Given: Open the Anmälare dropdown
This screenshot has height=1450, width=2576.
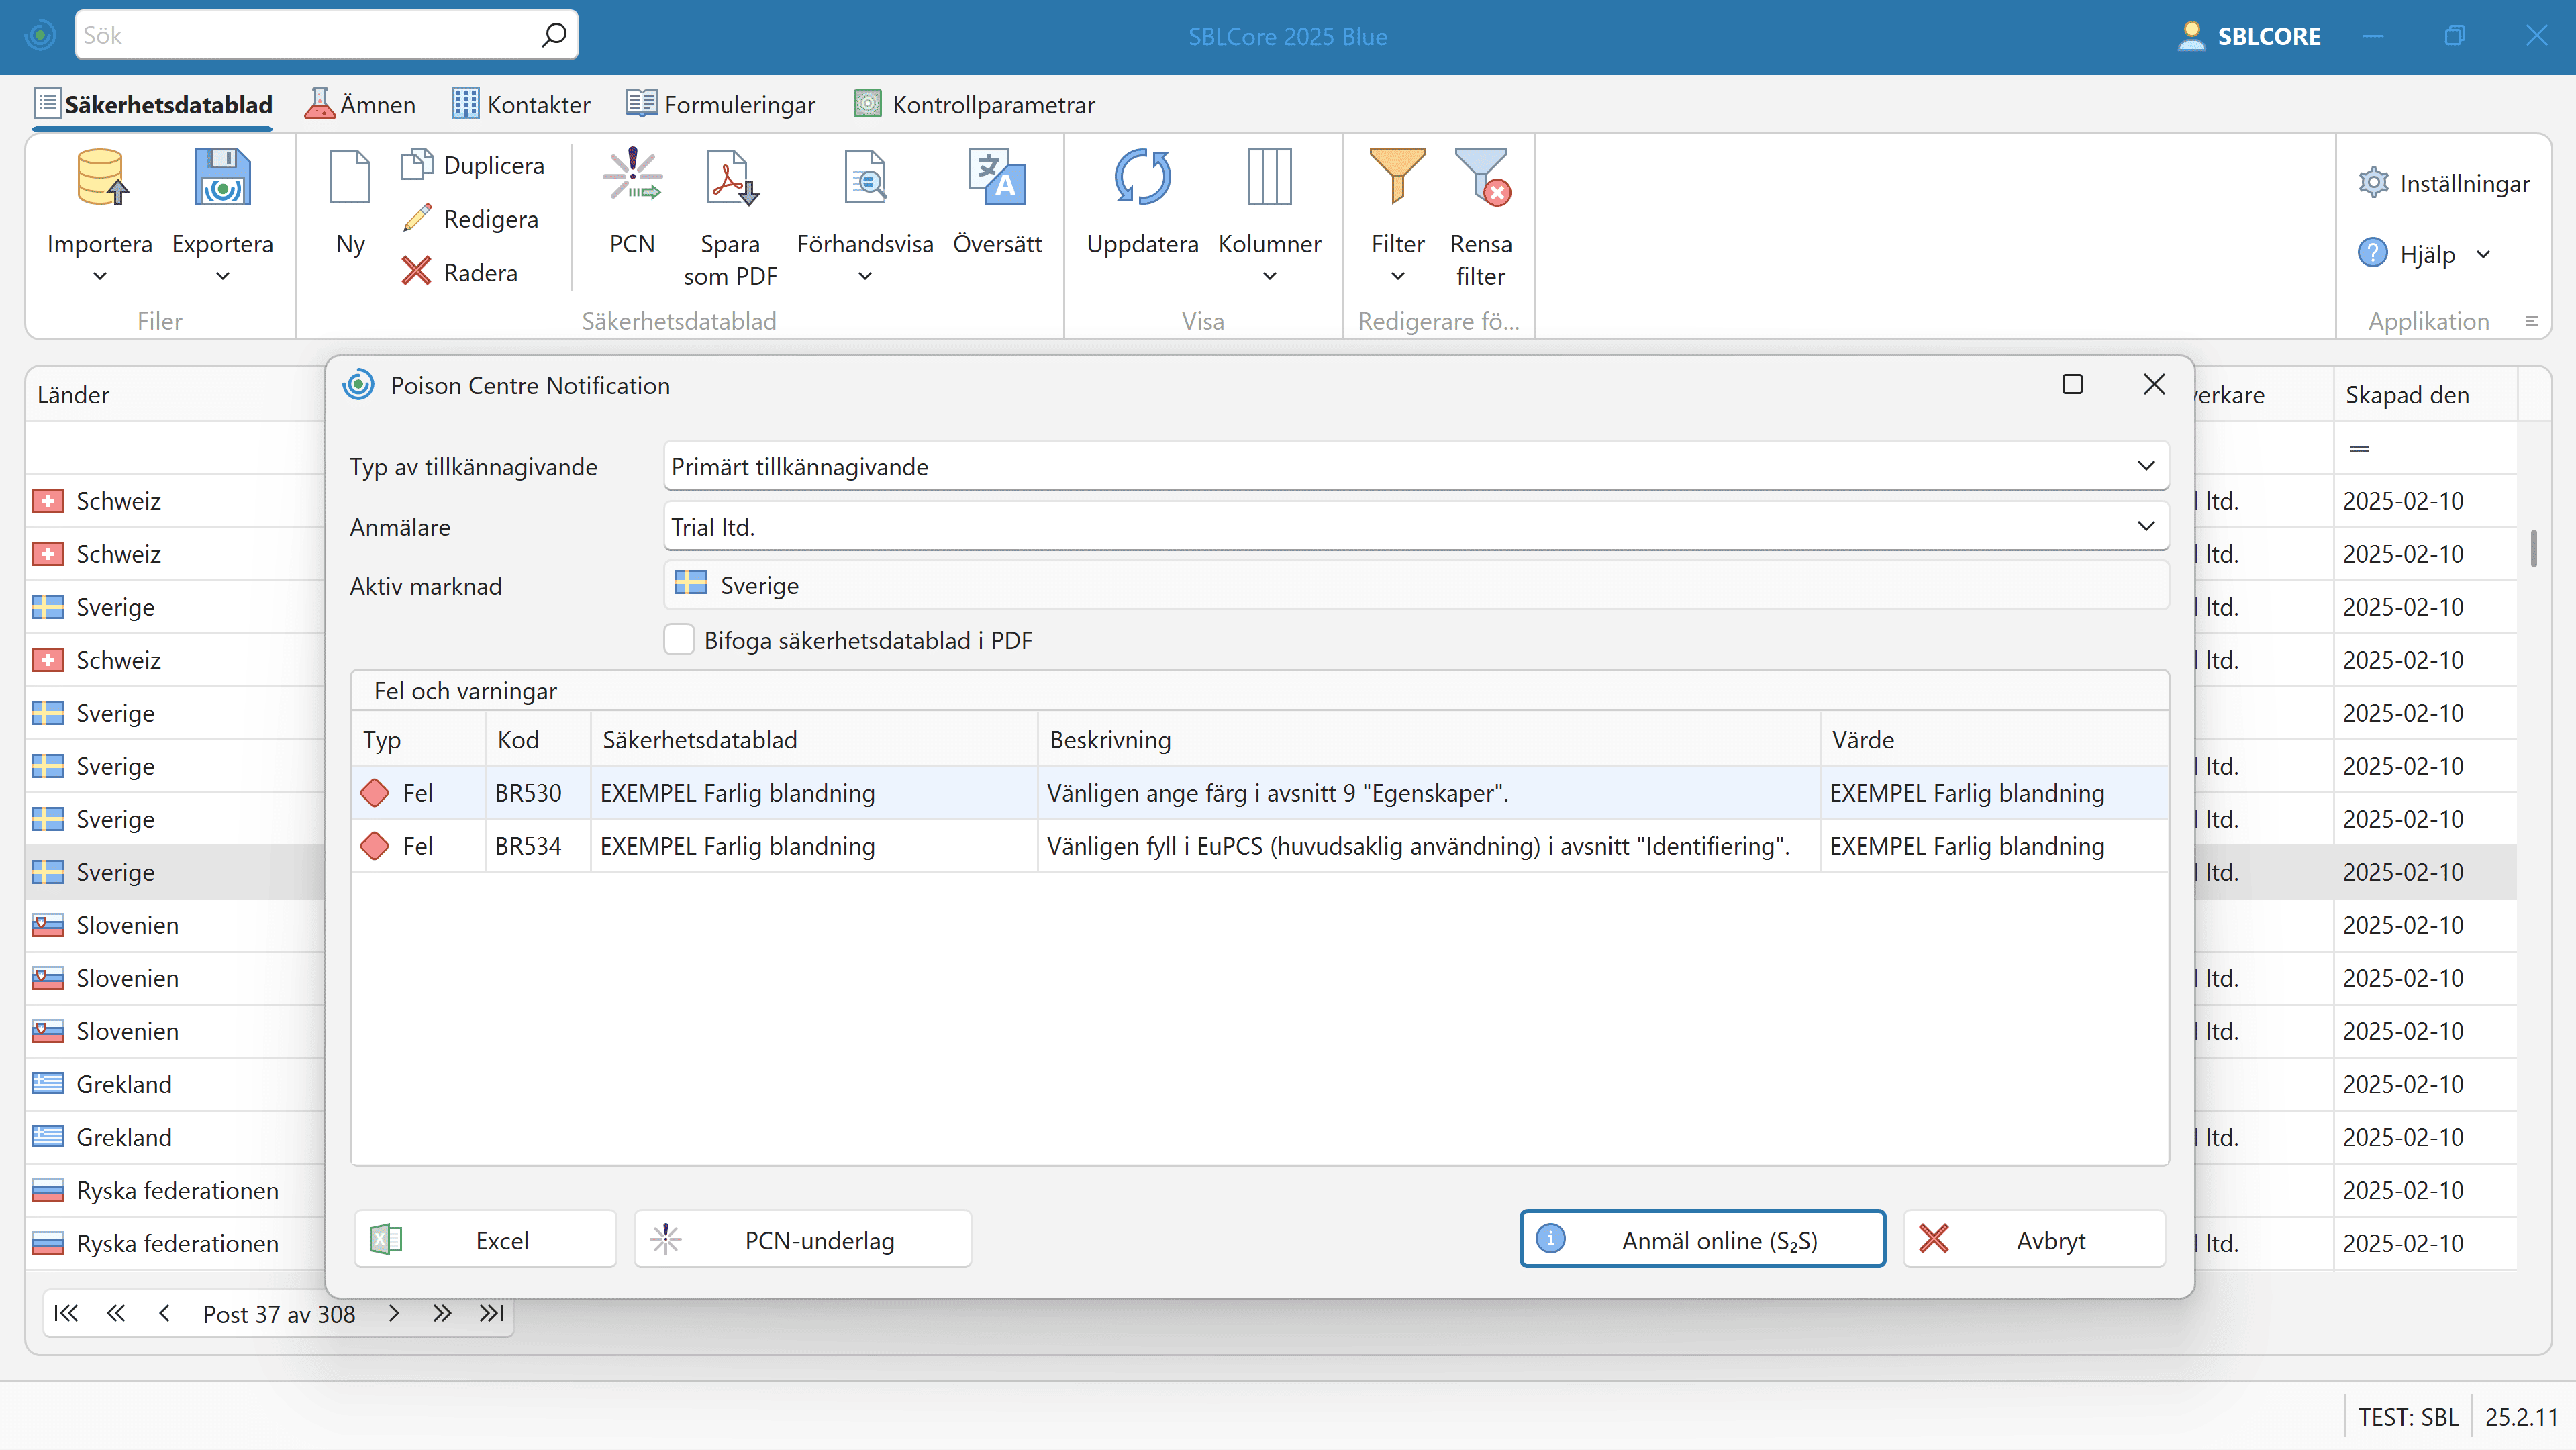Looking at the screenshot, I should [x=2145, y=526].
